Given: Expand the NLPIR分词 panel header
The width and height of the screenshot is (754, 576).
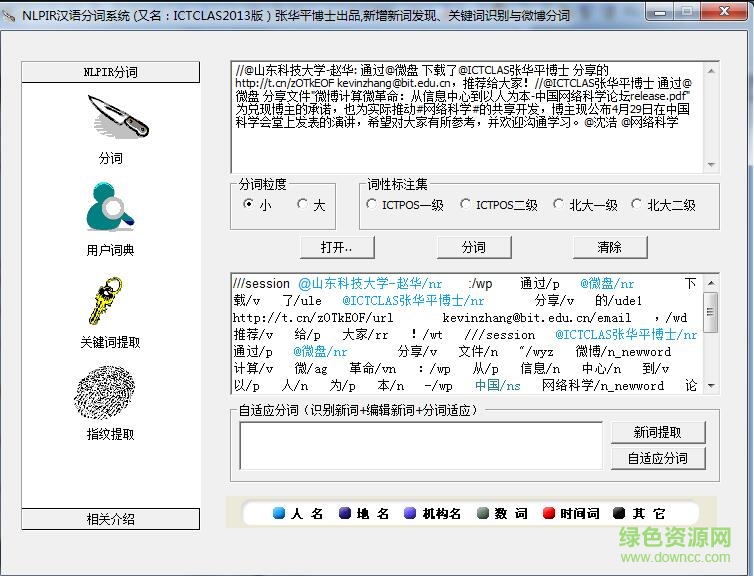Looking at the screenshot, I should pos(110,72).
